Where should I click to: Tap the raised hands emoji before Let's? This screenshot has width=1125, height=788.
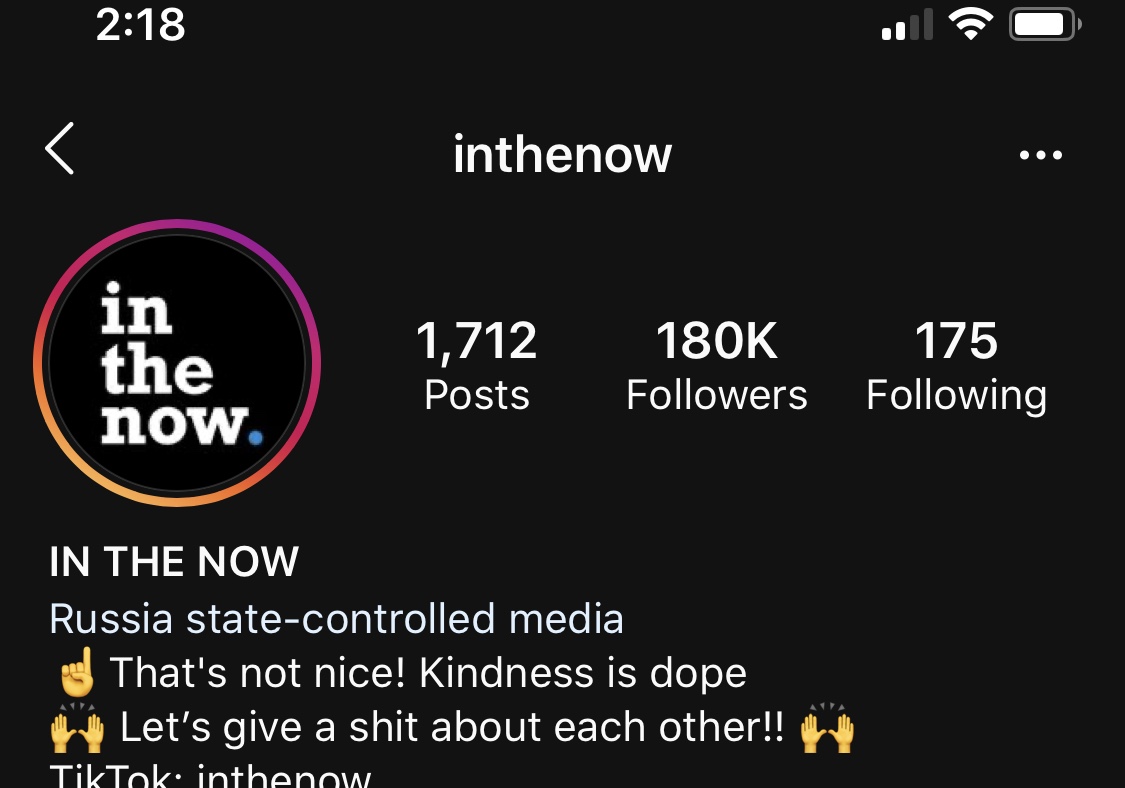coord(77,727)
